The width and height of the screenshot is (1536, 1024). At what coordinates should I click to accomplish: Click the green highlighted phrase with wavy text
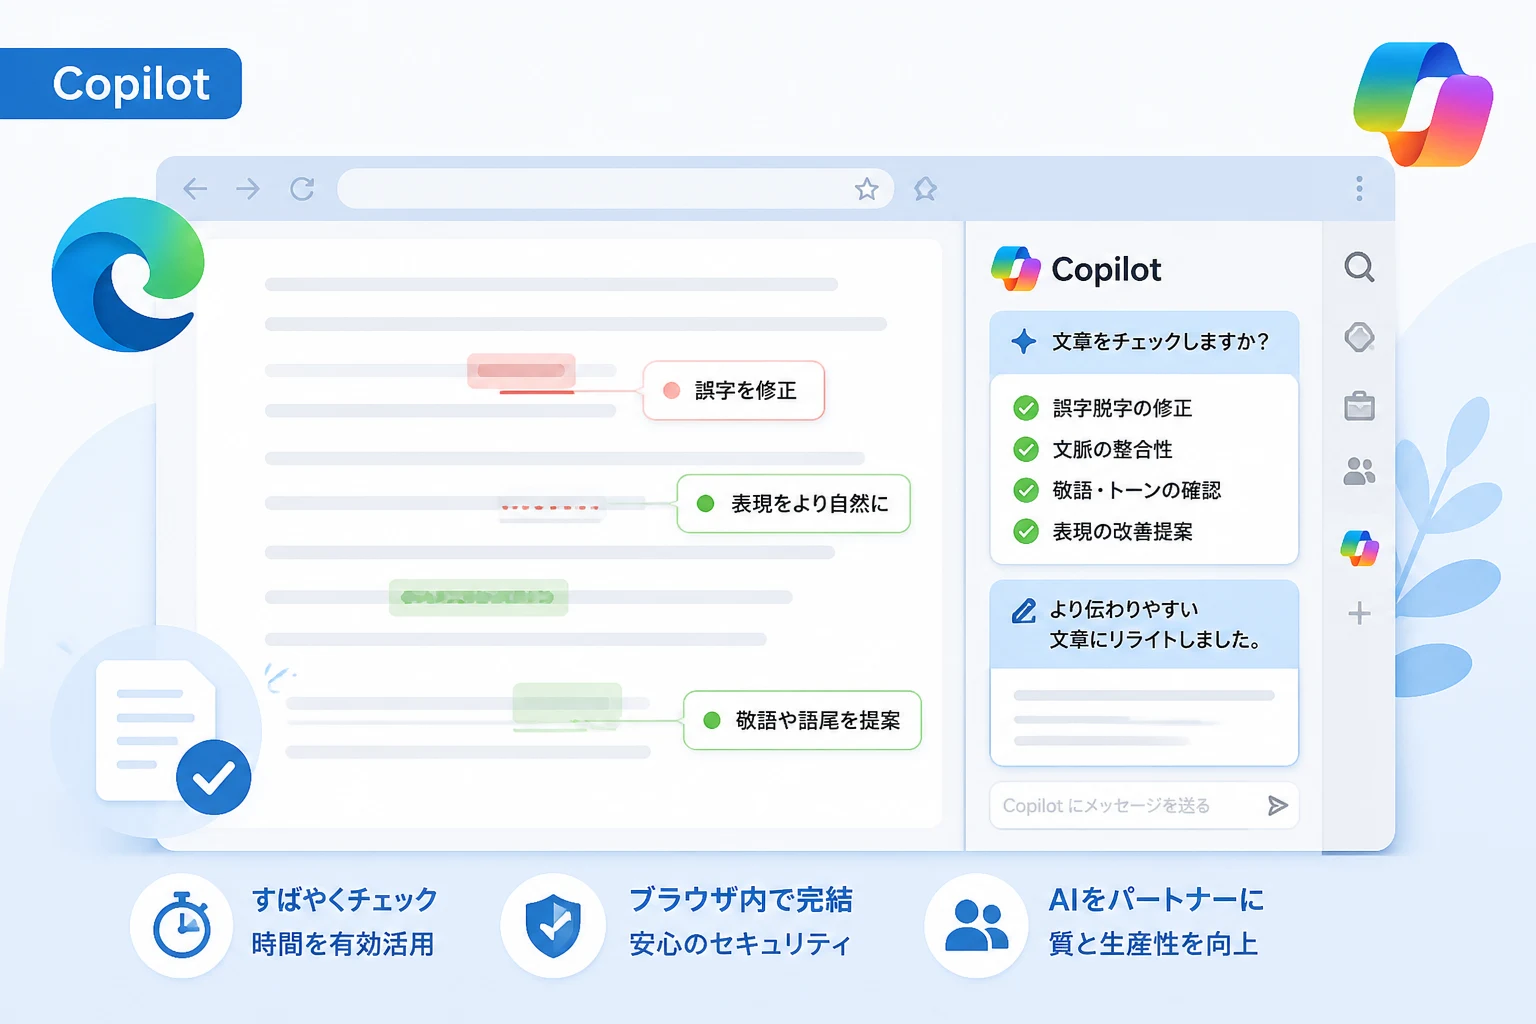coord(478,597)
